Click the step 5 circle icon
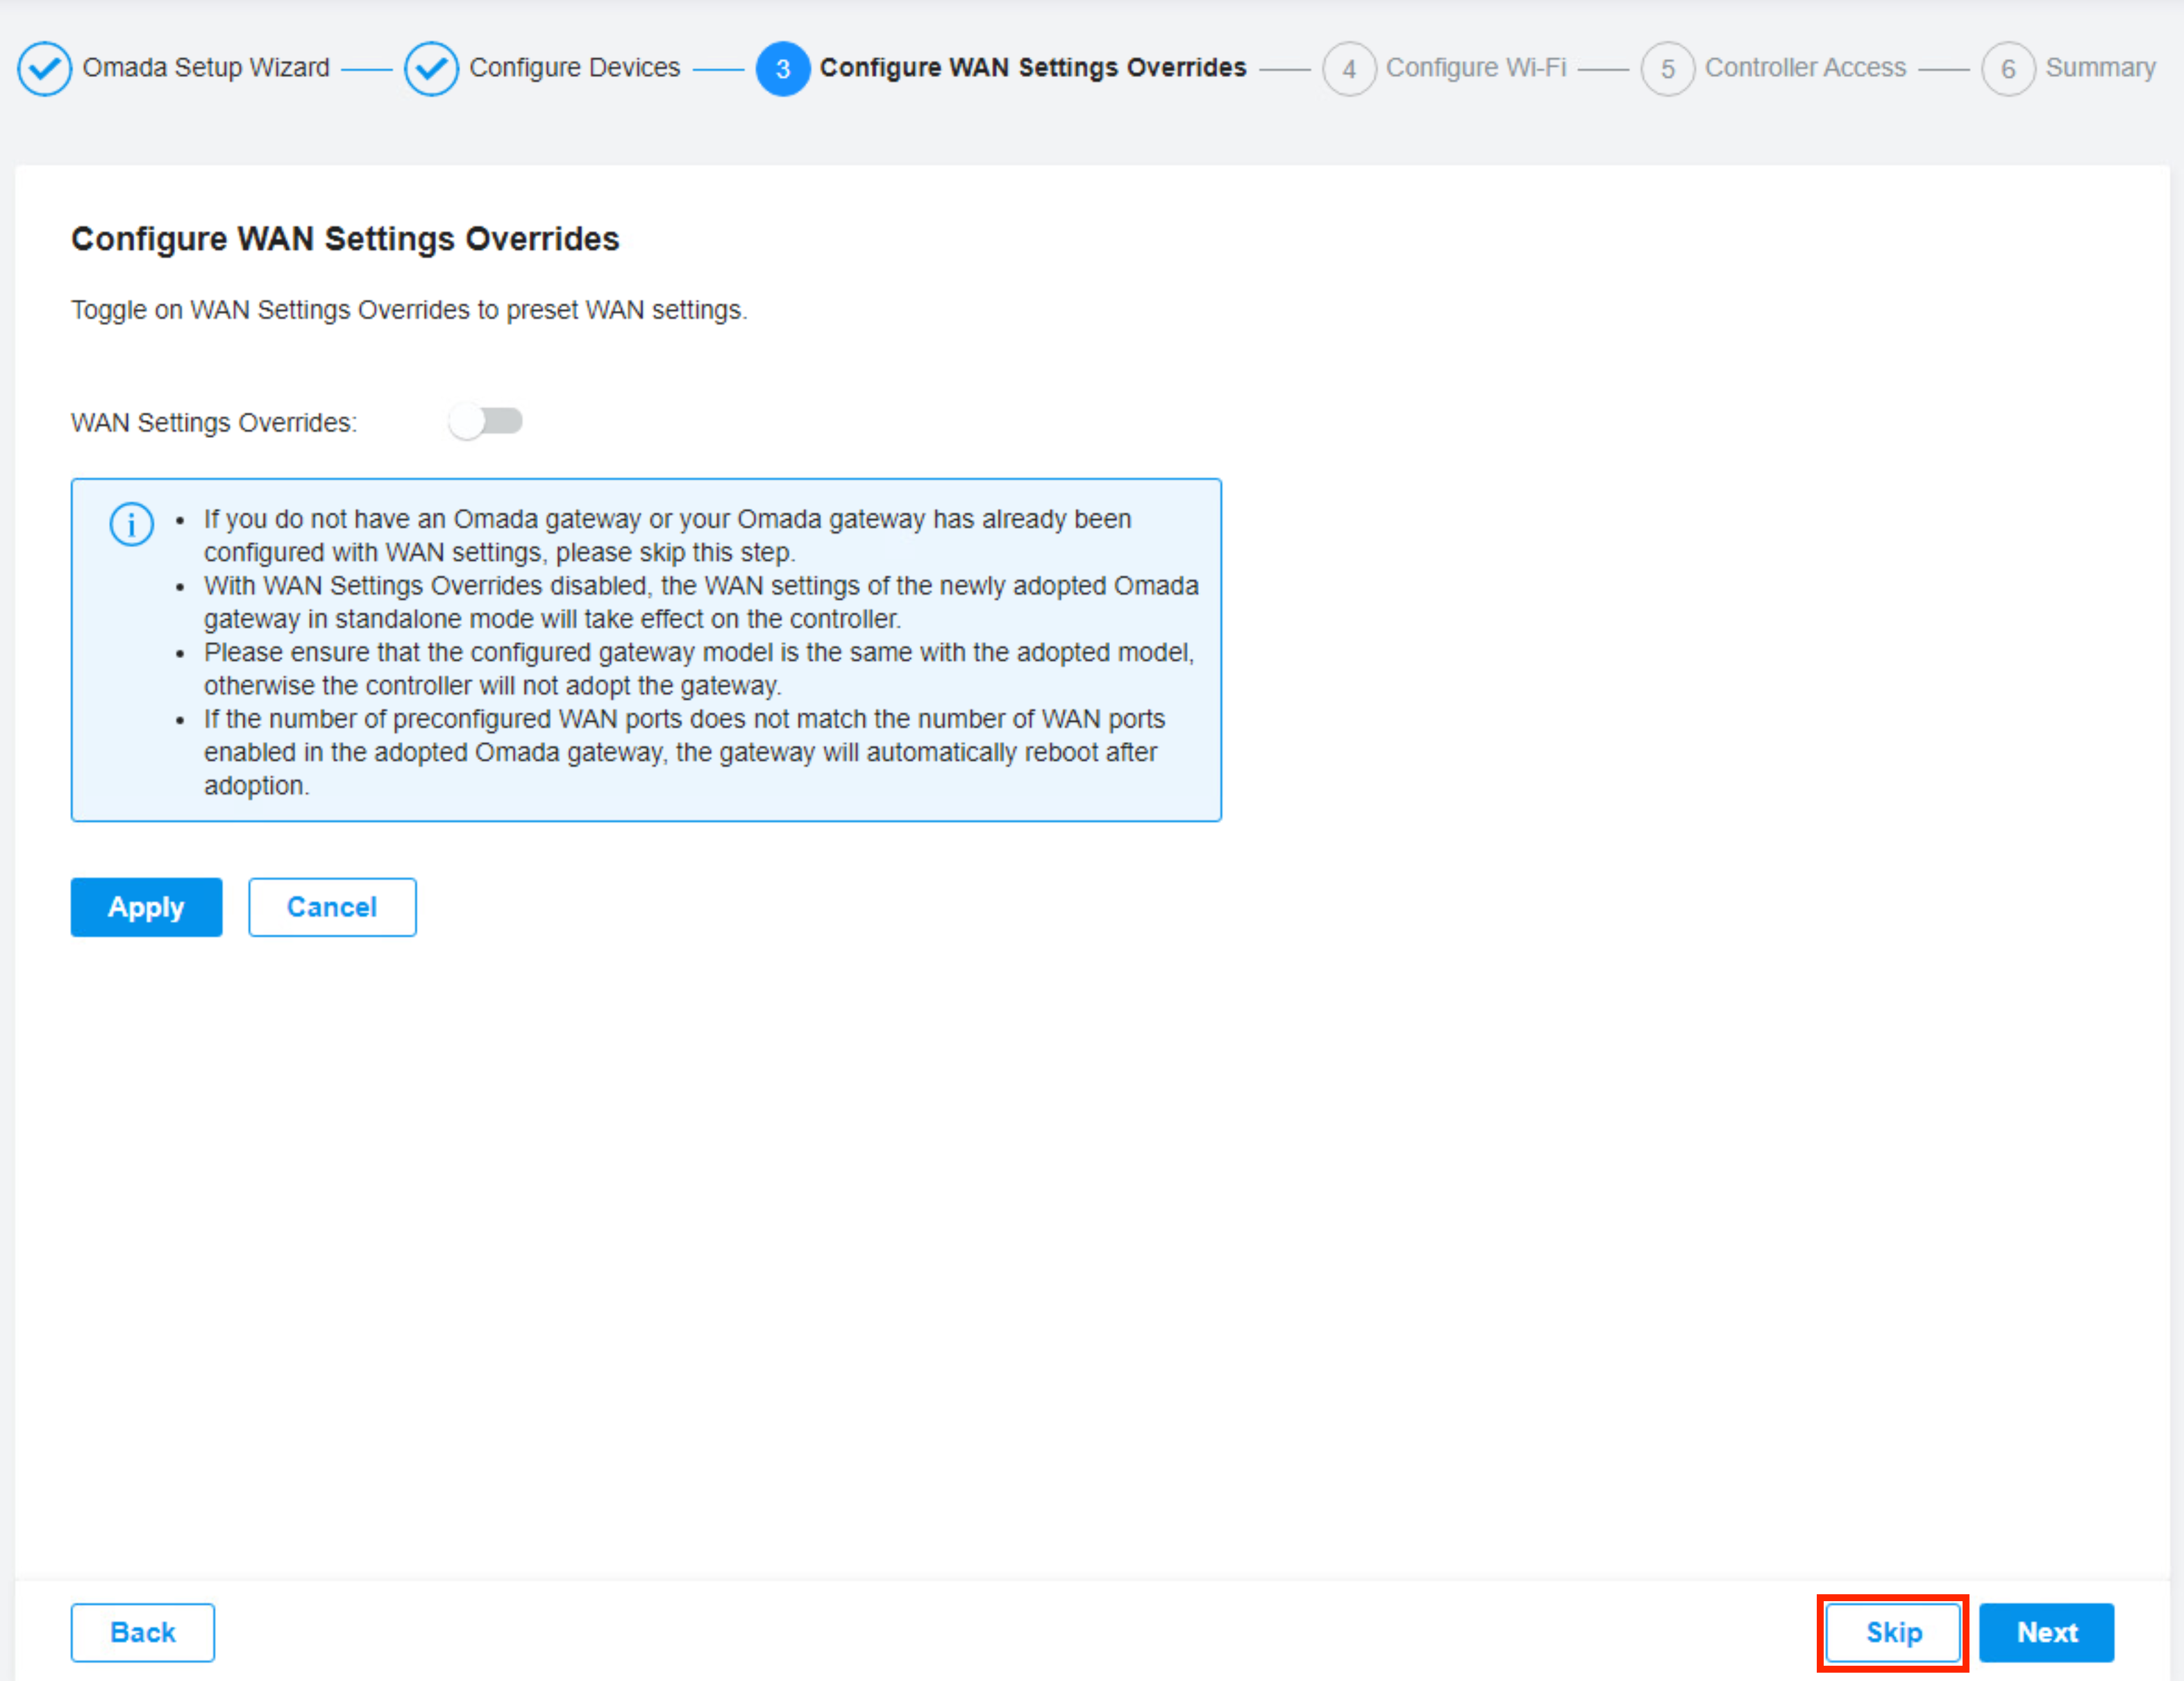The width and height of the screenshot is (2184, 1681). pyautogui.click(x=1667, y=68)
